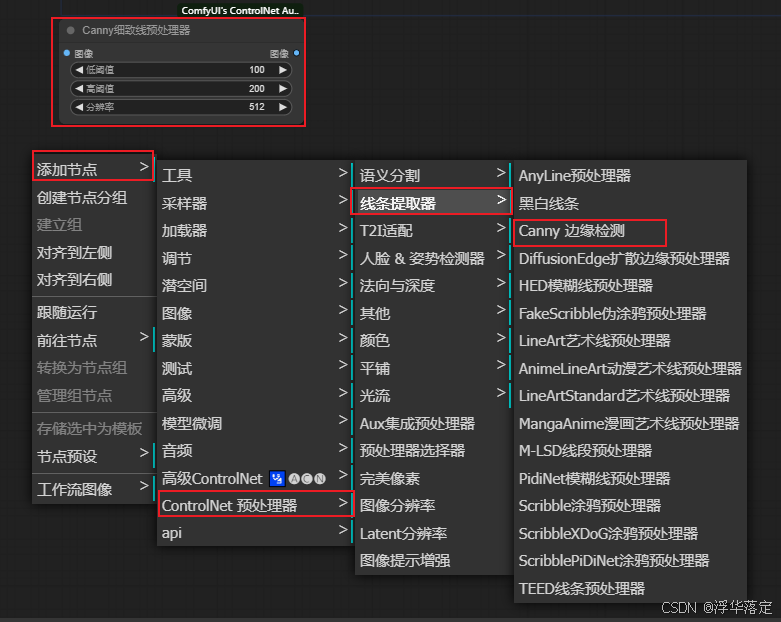Open the 调节 category

point(255,258)
